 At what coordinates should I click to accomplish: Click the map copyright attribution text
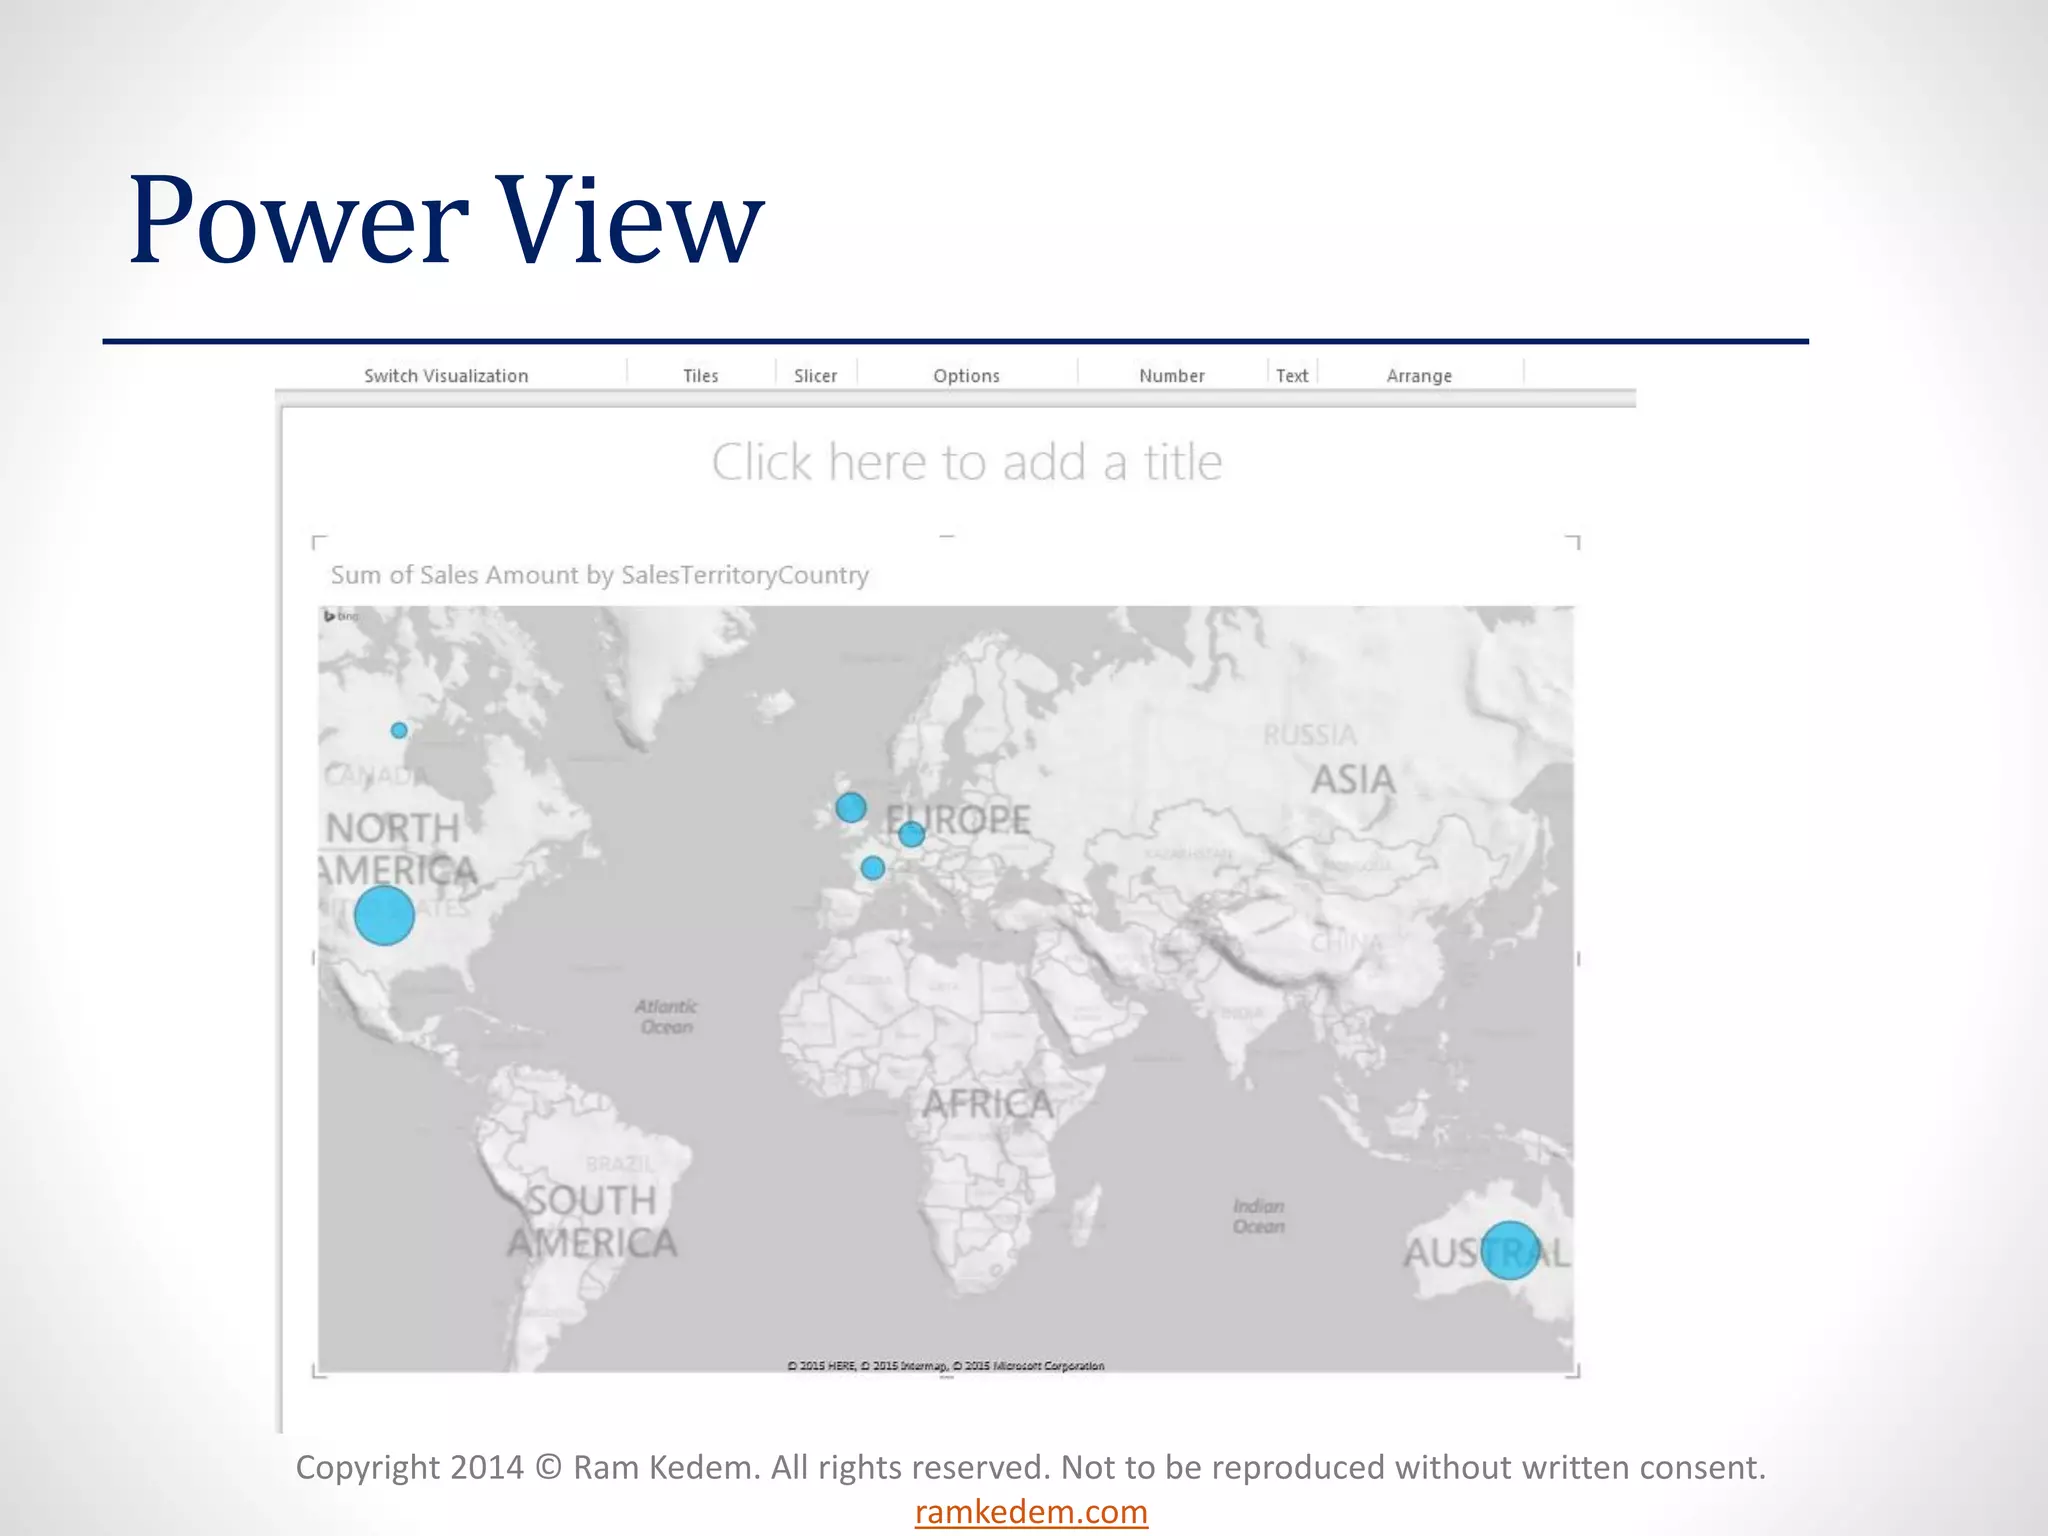click(x=945, y=1366)
